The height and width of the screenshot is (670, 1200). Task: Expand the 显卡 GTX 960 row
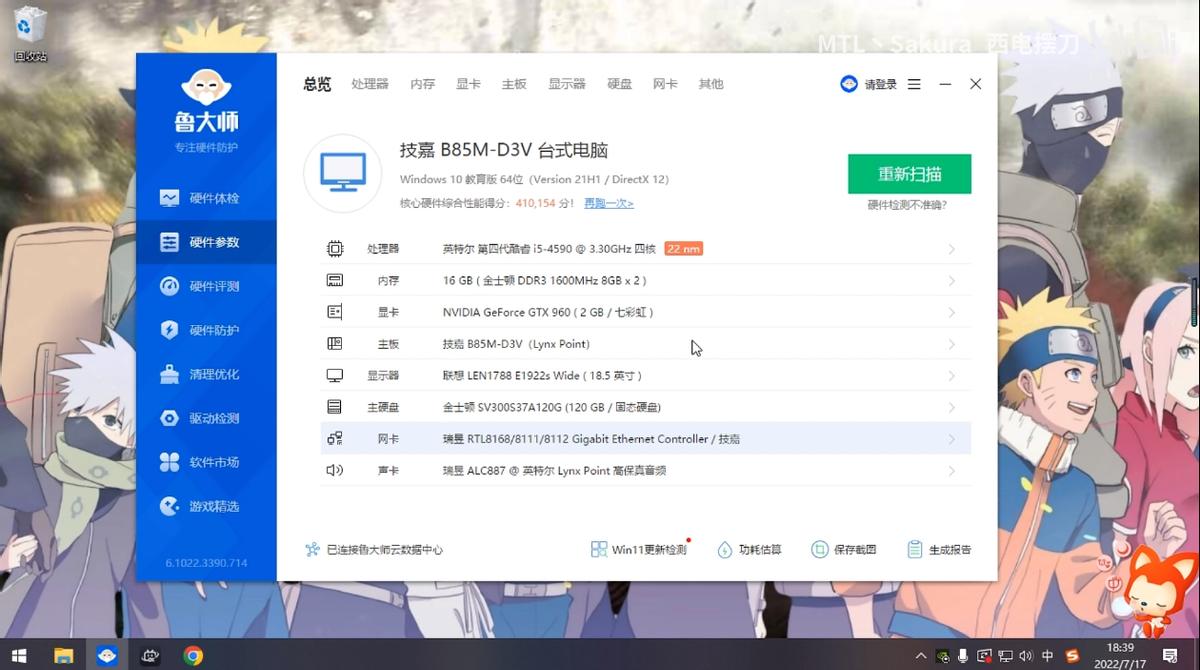(640, 311)
